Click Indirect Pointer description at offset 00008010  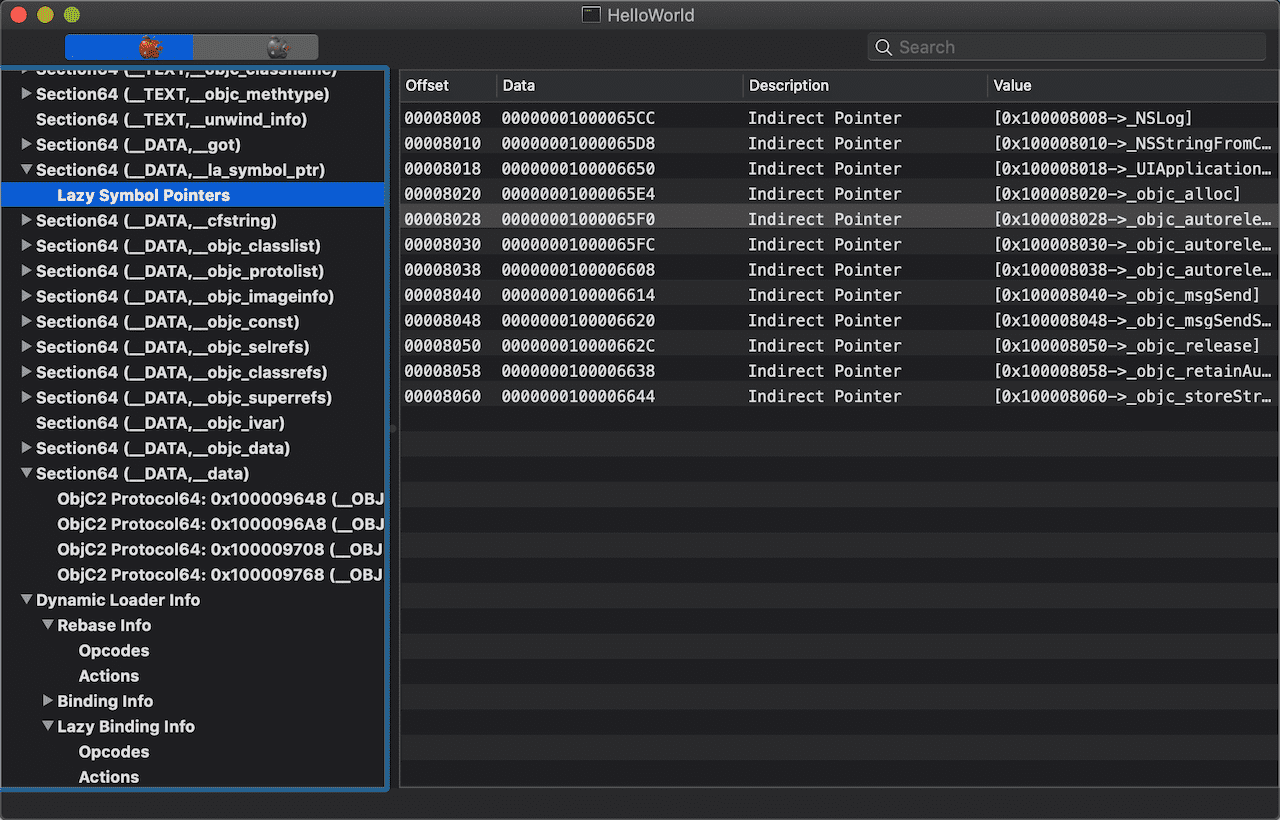(x=825, y=143)
